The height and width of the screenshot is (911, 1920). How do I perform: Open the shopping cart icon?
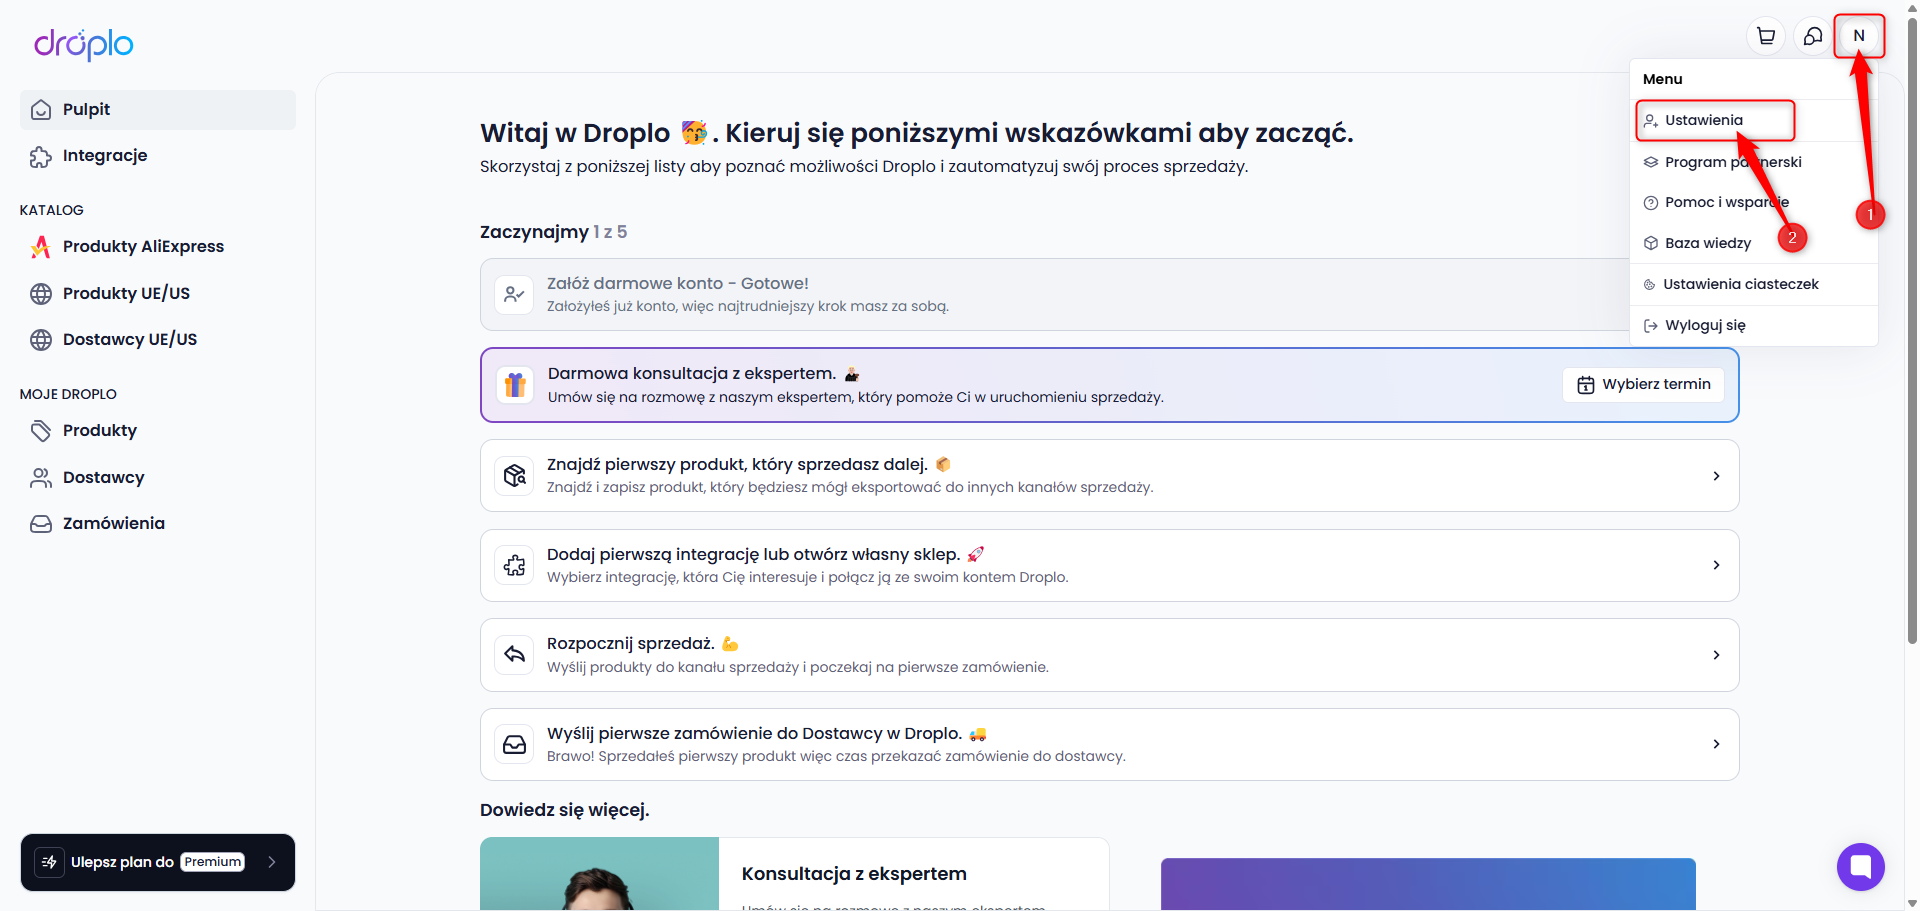tap(1766, 36)
